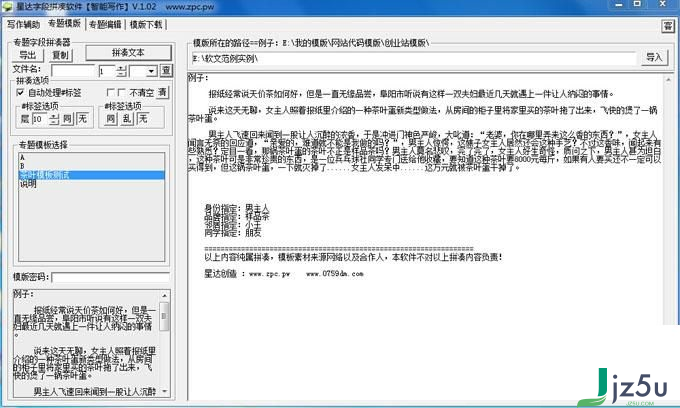This screenshot has height=408, width=680.
Task: Click the 例子: heading in the main text area
Action: pyautogui.click(x=198, y=78)
